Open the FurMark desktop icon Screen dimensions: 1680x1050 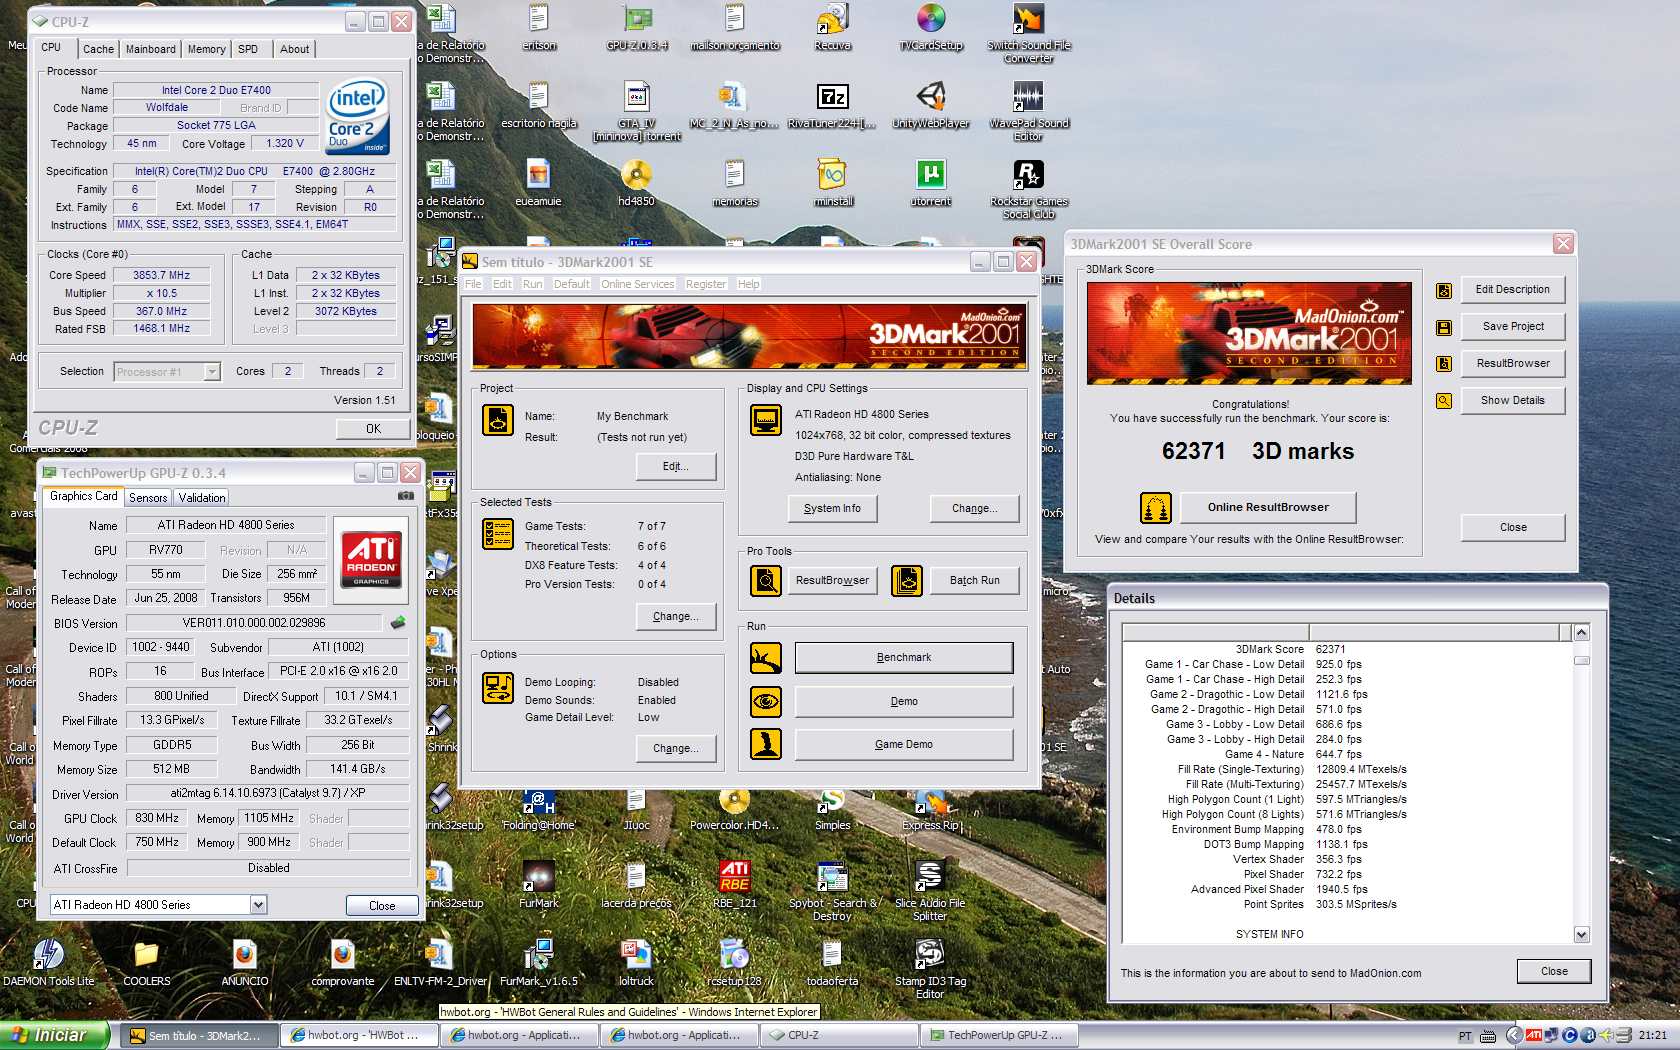(x=538, y=884)
